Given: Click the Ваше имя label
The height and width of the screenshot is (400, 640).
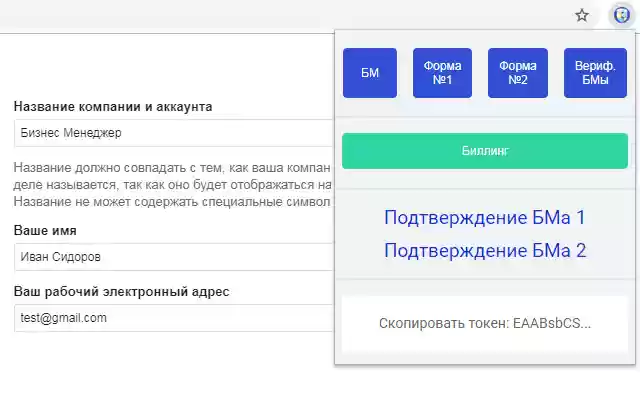Looking at the screenshot, I should tap(45, 231).
